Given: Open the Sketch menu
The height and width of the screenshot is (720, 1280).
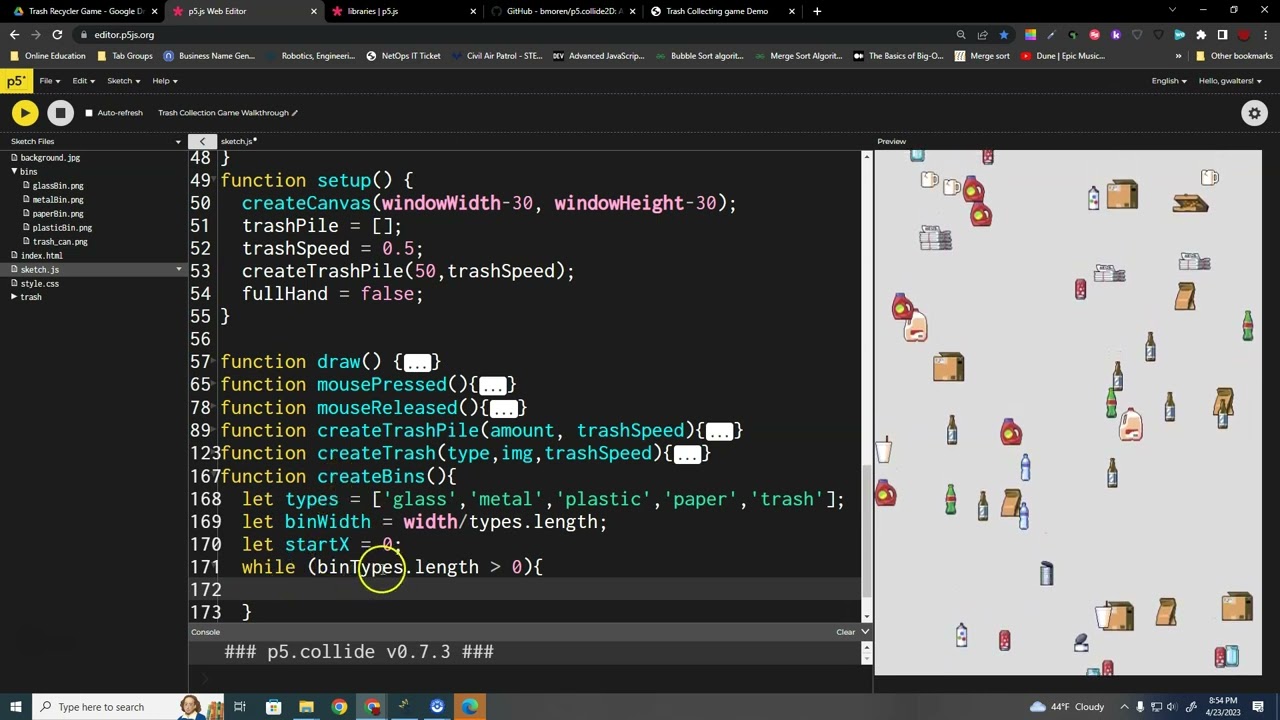Looking at the screenshot, I should pyautogui.click(x=123, y=81).
